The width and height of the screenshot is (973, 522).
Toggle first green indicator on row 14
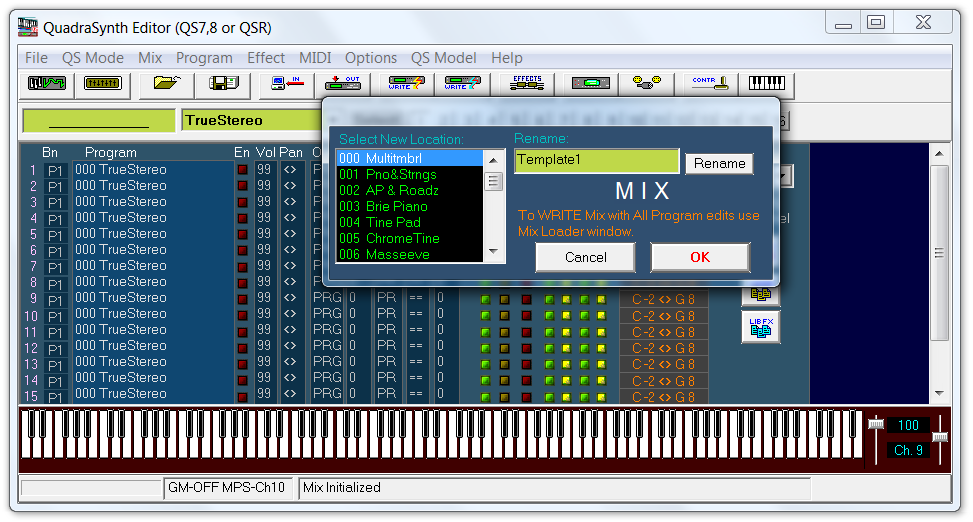[x=485, y=380]
